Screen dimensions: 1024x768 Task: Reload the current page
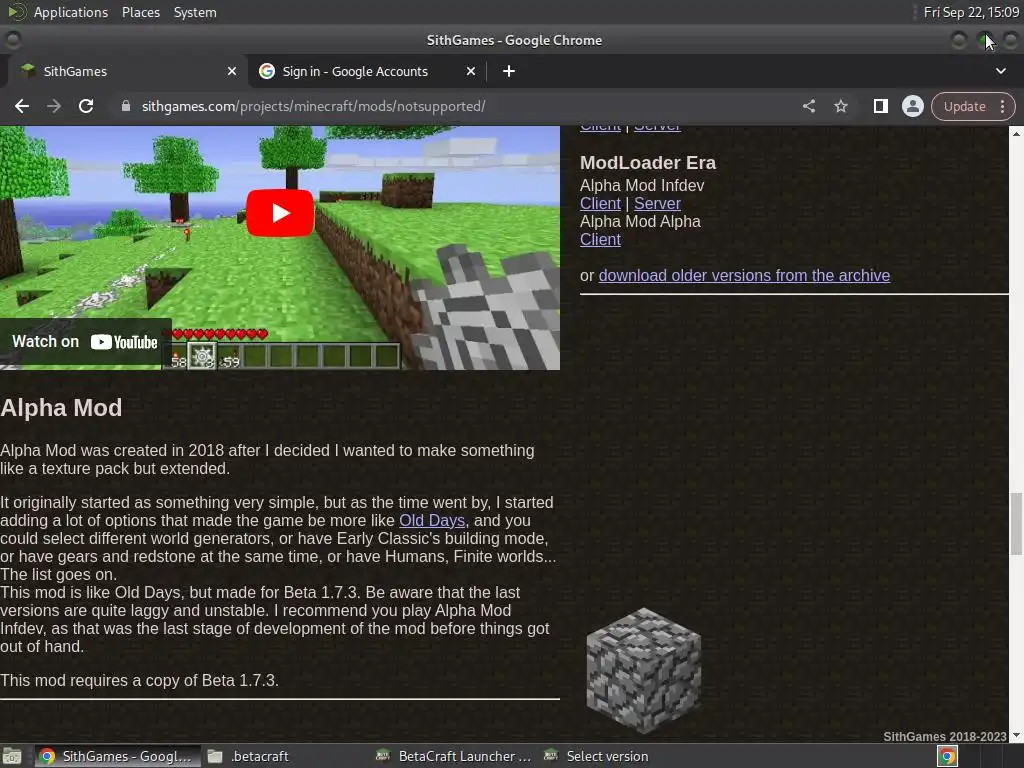pos(86,106)
